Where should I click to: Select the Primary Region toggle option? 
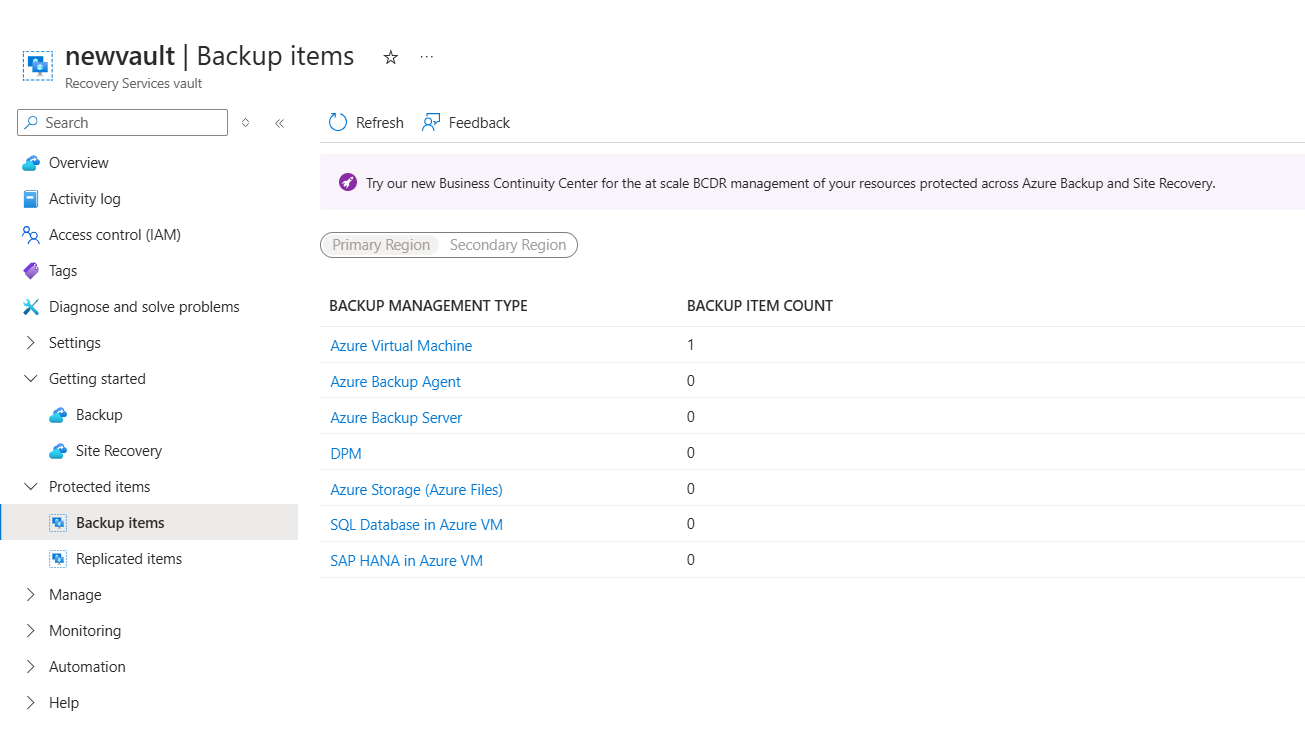(381, 245)
